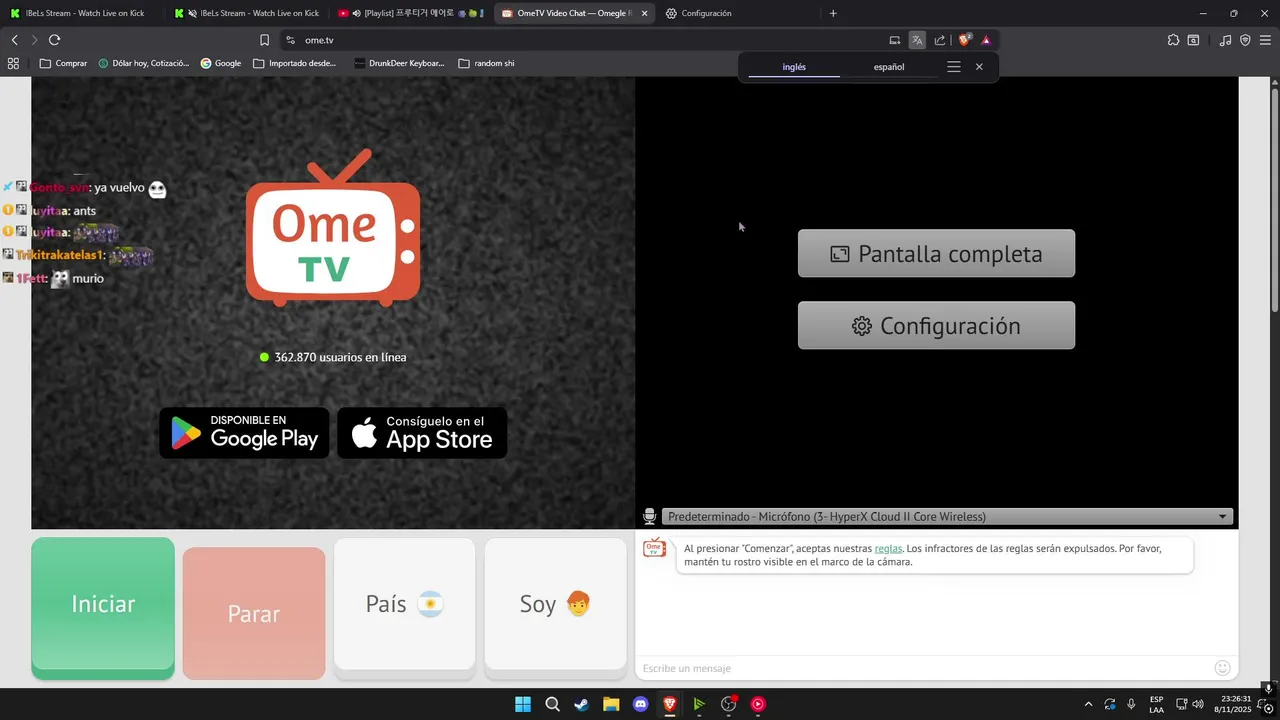The height and width of the screenshot is (720, 1280).
Task: Open the Google bookmark
Action: [x=221, y=63]
